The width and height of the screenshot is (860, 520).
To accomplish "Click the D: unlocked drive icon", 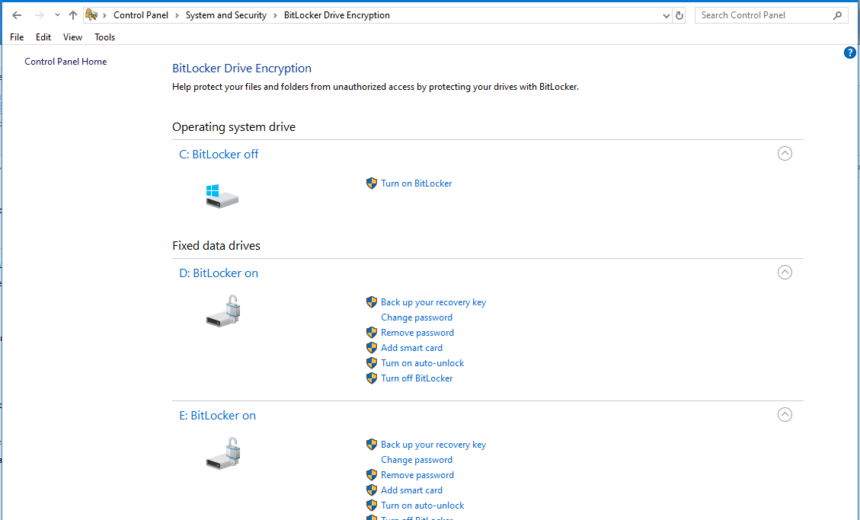I will [224, 311].
